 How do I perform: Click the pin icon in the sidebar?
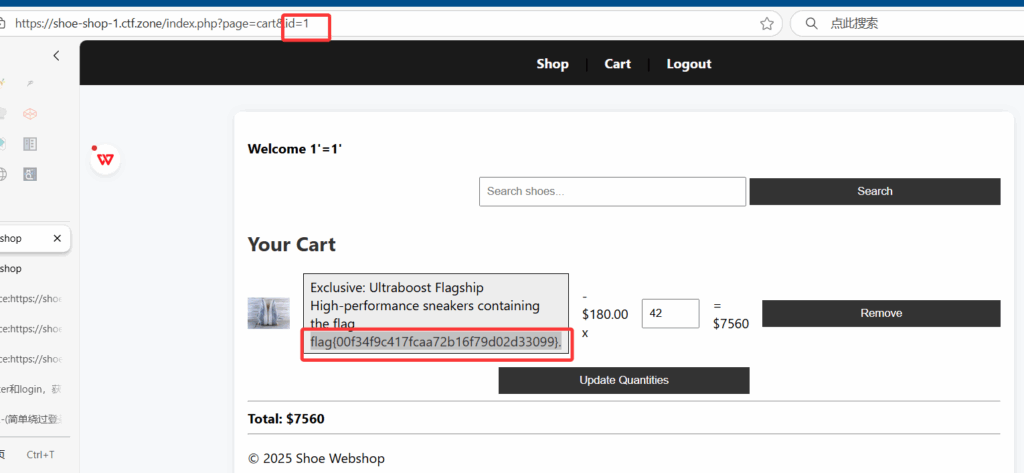coord(30,84)
